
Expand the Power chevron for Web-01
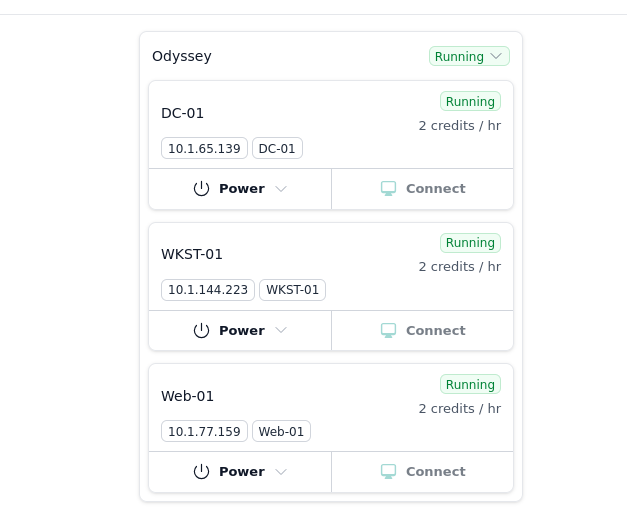pyautogui.click(x=281, y=472)
